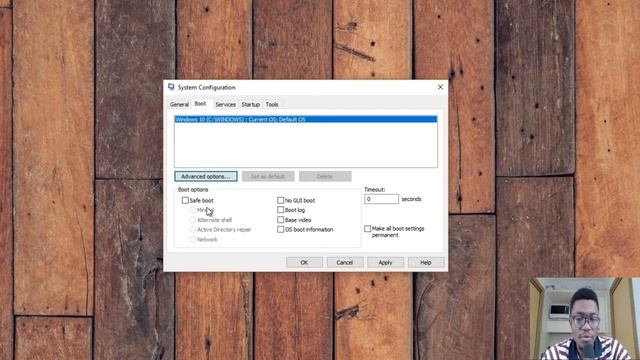The width and height of the screenshot is (640, 360).
Task: Enable the Safe boot checkbox
Action: pos(185,200)
